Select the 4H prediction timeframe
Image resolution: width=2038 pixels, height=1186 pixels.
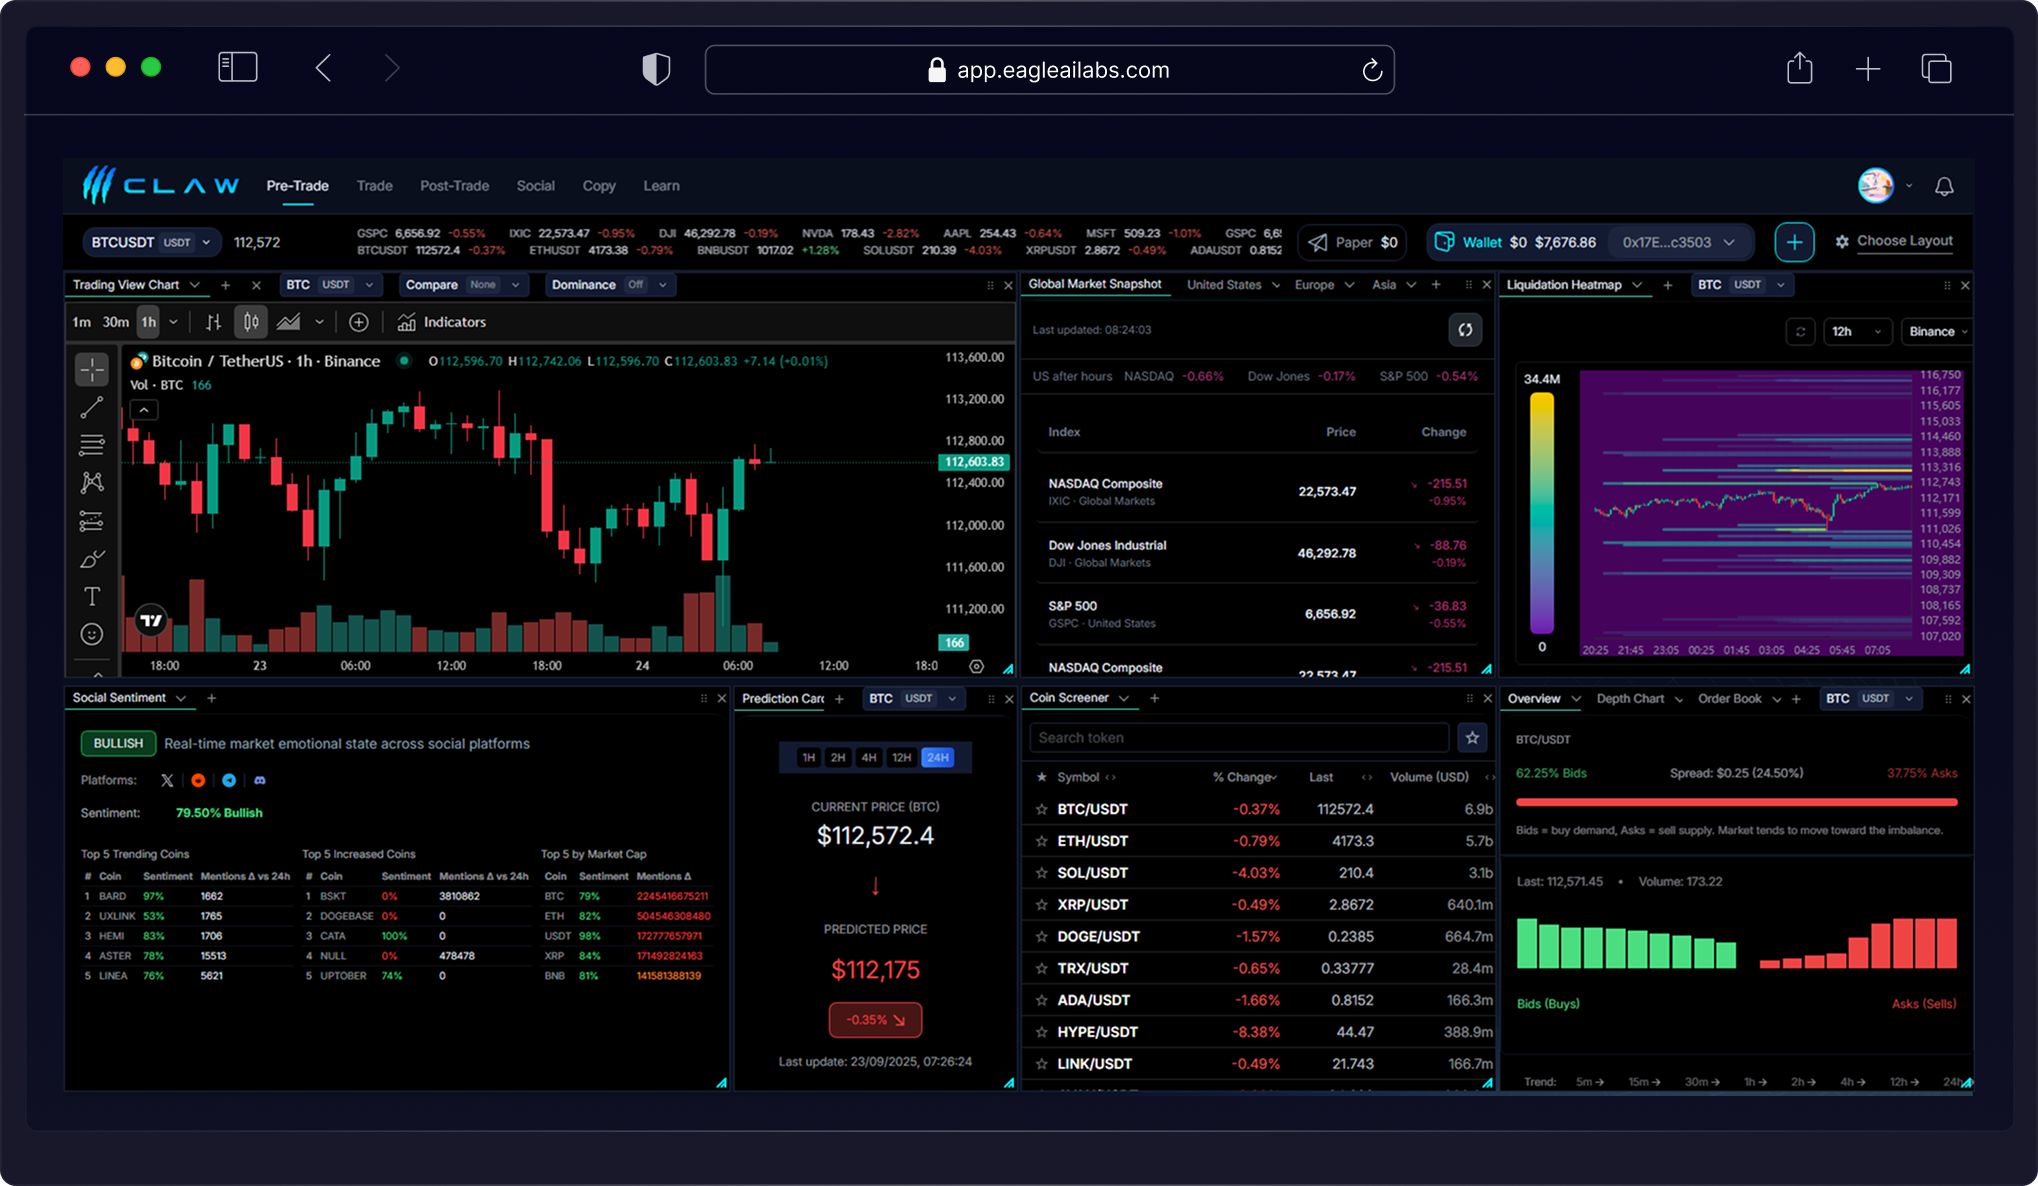[x=869, y=758]
